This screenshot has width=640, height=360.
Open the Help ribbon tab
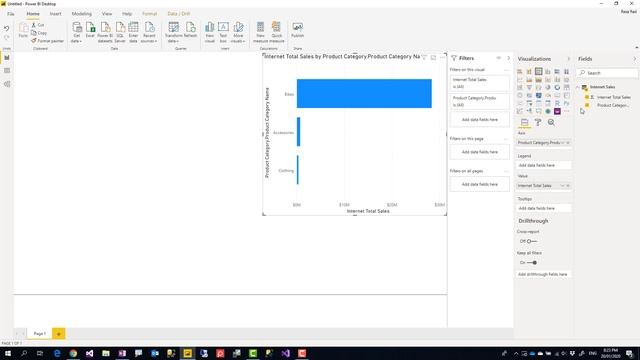tap(127, 14)
